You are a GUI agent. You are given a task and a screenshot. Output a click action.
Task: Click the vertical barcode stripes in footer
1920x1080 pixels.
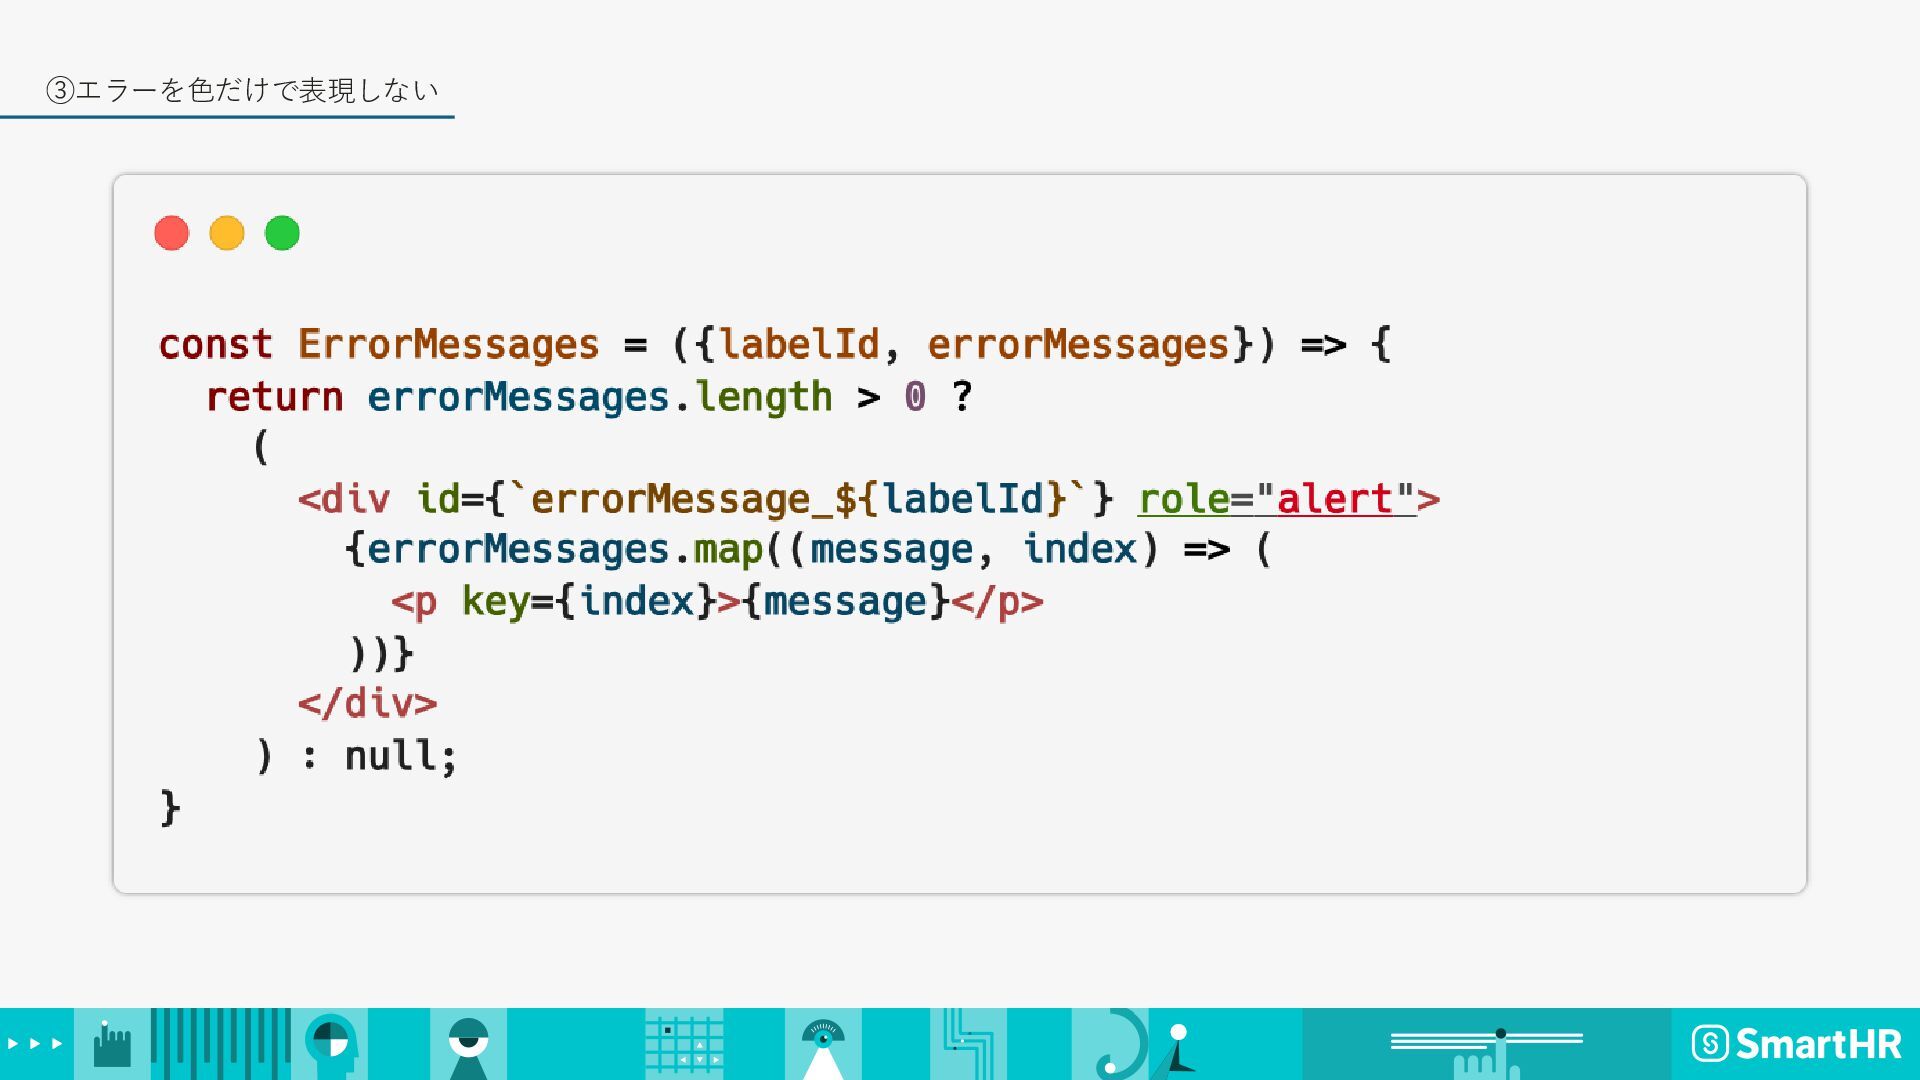tap(220, 1044)
